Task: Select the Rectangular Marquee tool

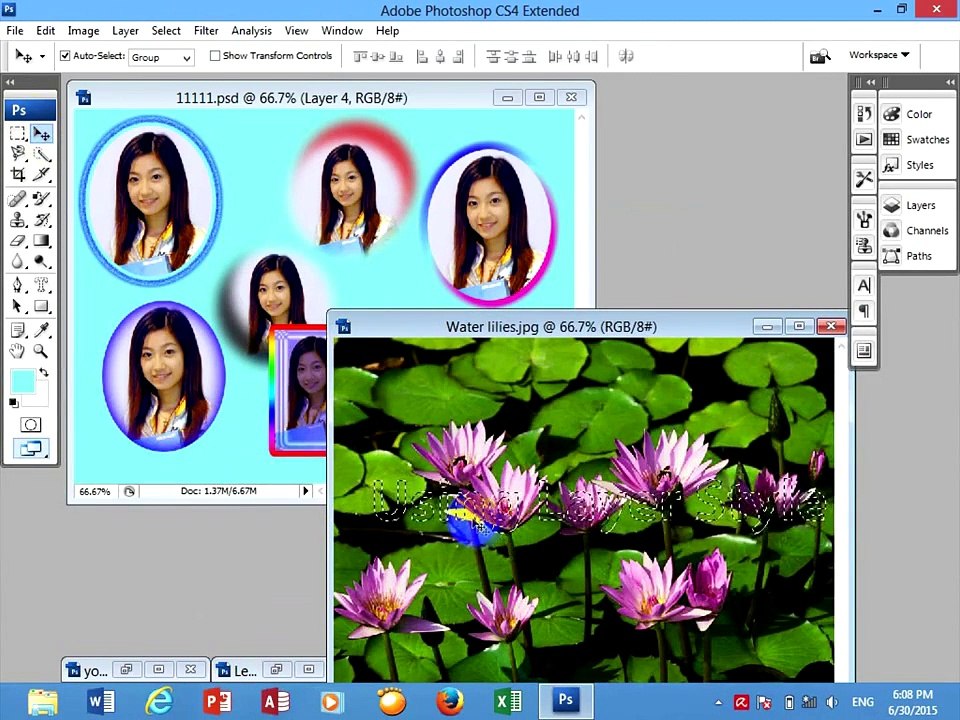Action: 18,133
